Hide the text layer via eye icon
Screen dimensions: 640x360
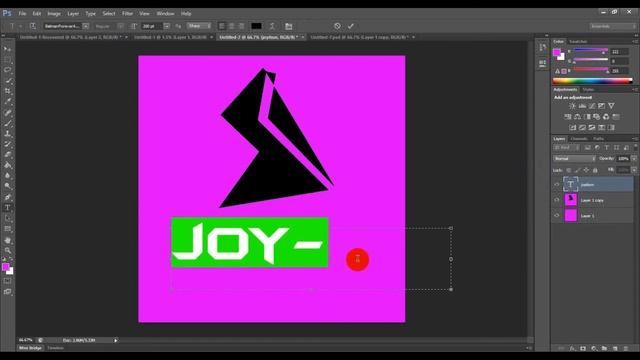pyautogui.click(x=557, y=184)
